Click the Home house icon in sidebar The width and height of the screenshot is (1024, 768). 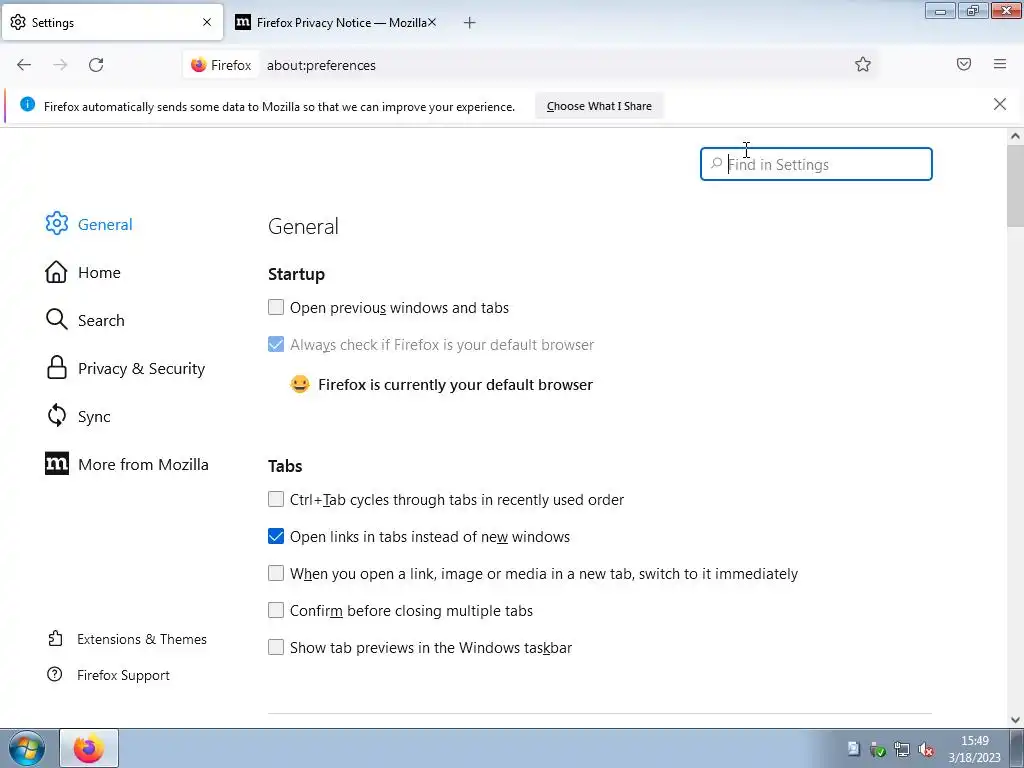point(56,272)
